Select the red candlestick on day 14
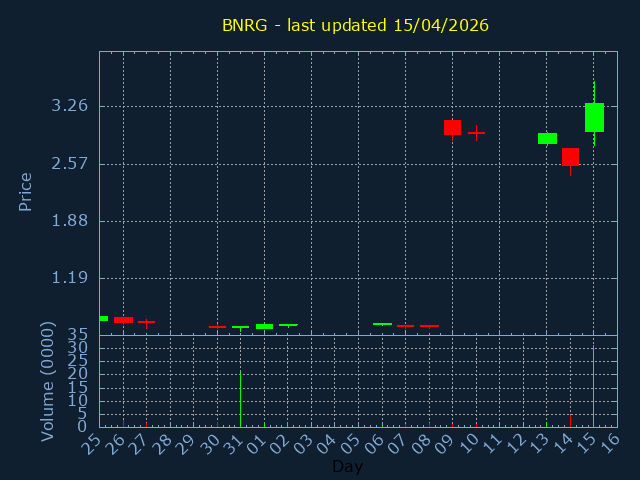 (570, 157)
